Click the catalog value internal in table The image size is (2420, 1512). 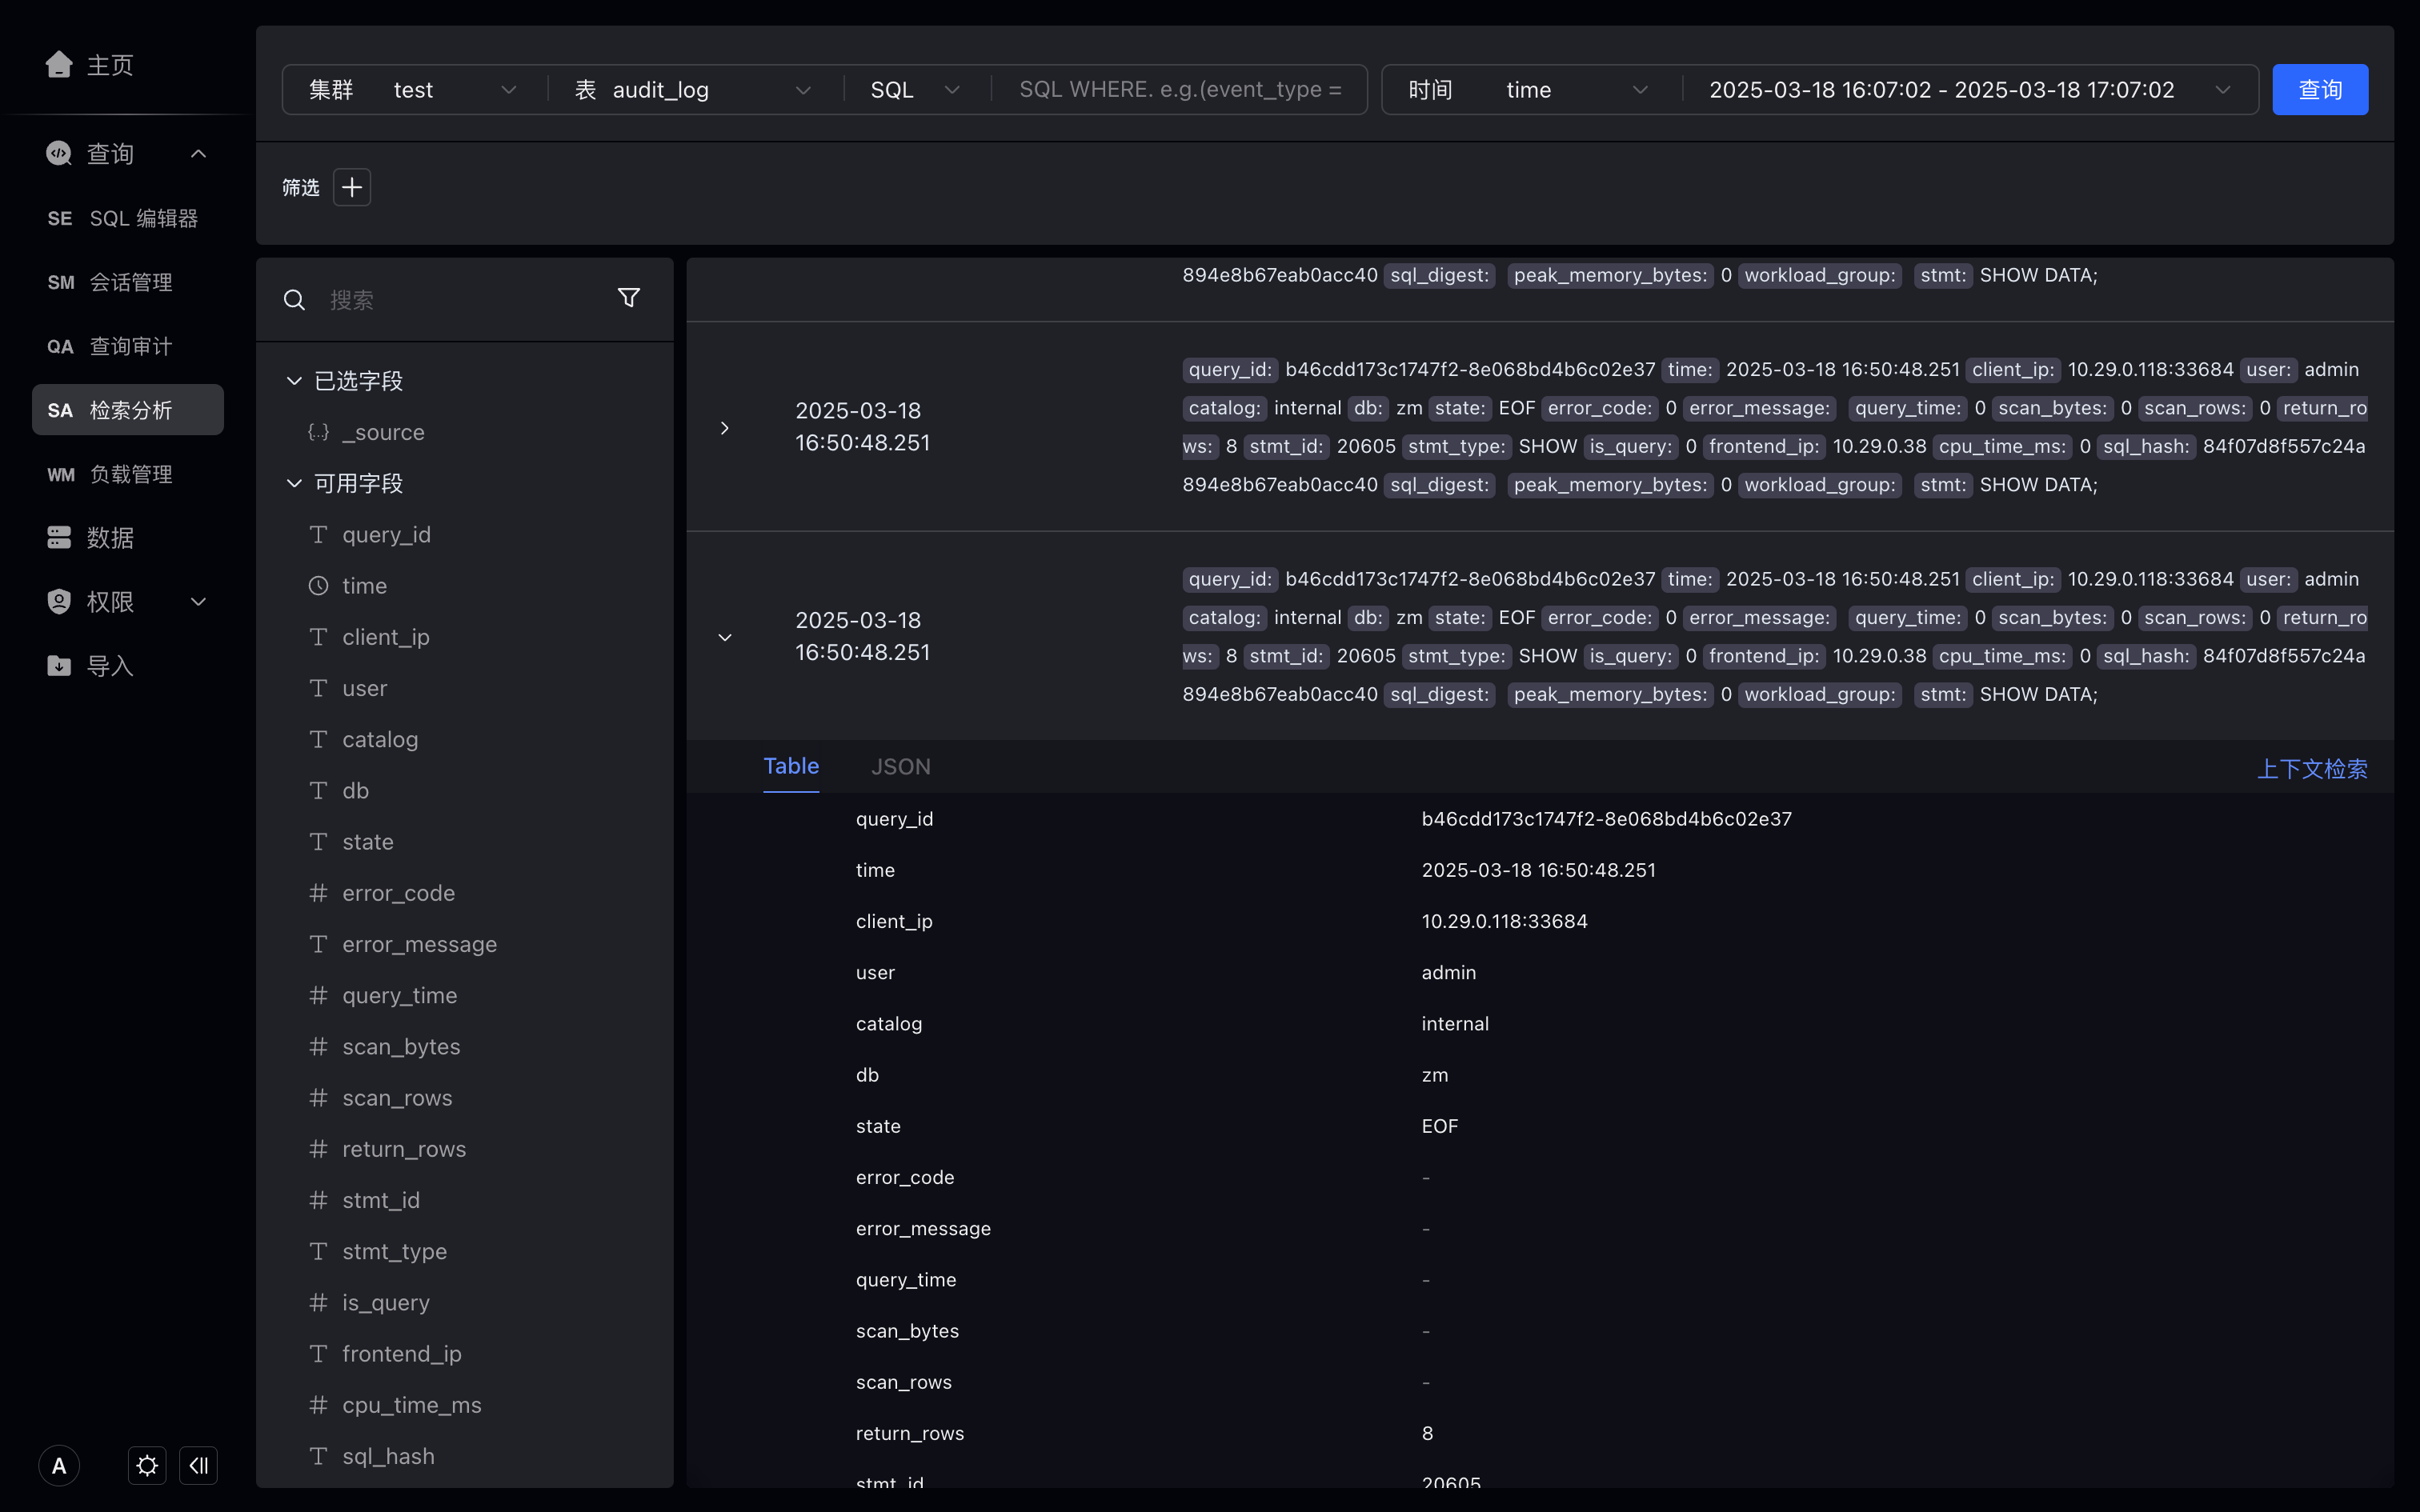[x=1455, y=1024]
